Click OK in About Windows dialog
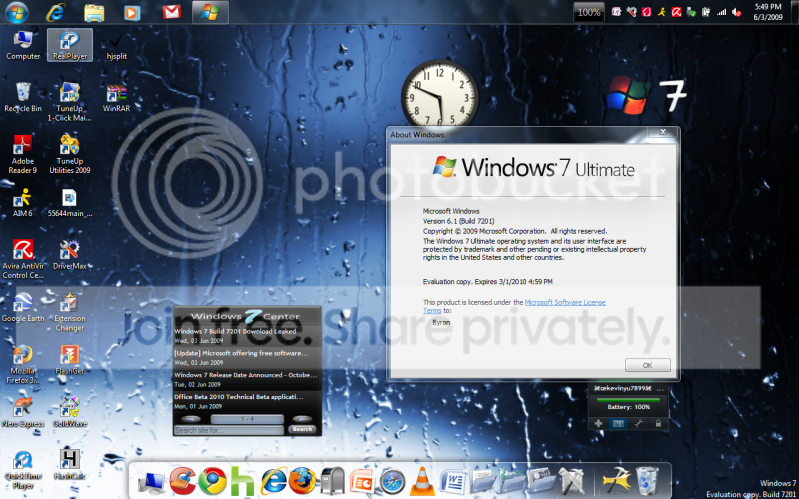 [648, 365]
